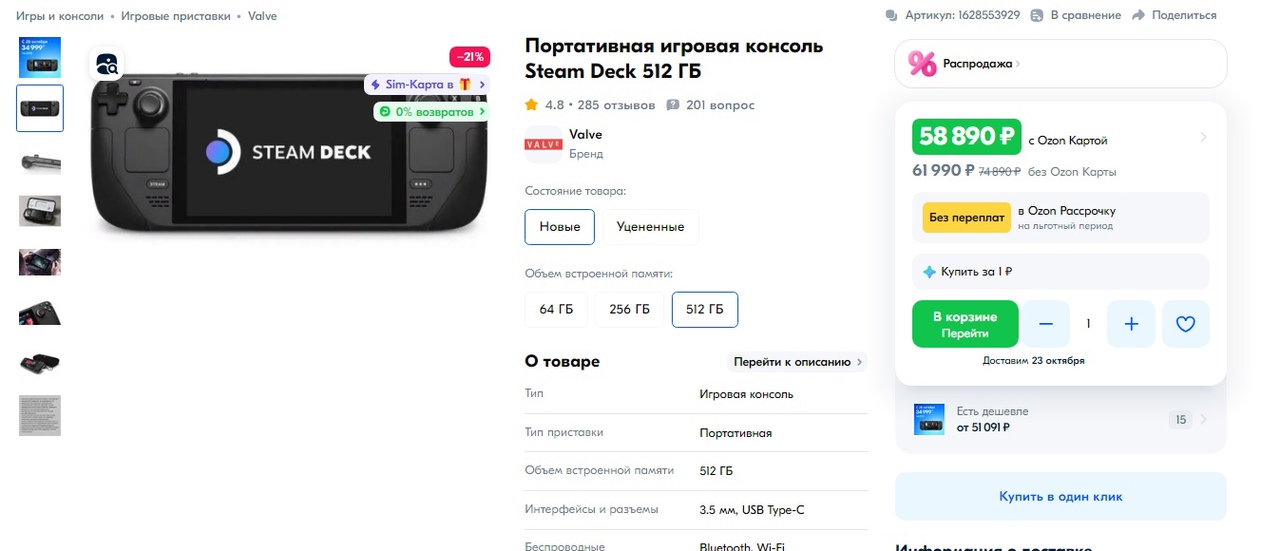Choose Уцененные product condition
The width and height of the screenshot is (1280, 551).
click(650, 227)
